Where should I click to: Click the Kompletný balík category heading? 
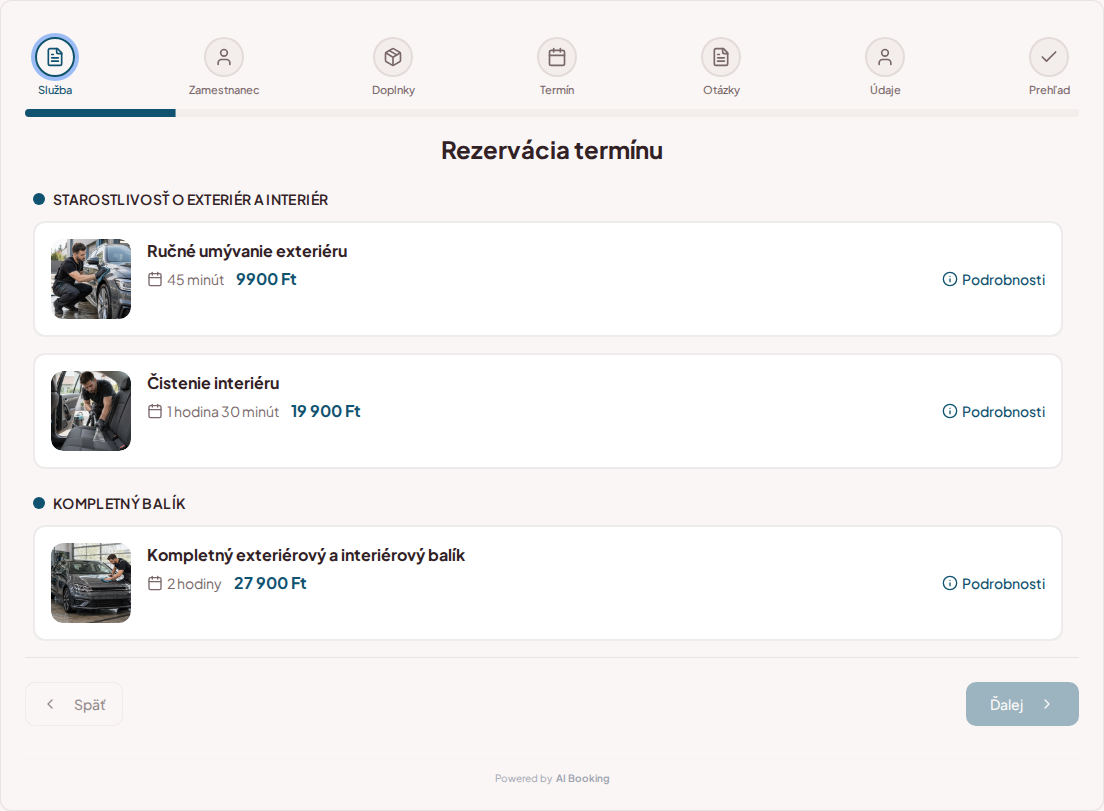coord(119,504)
